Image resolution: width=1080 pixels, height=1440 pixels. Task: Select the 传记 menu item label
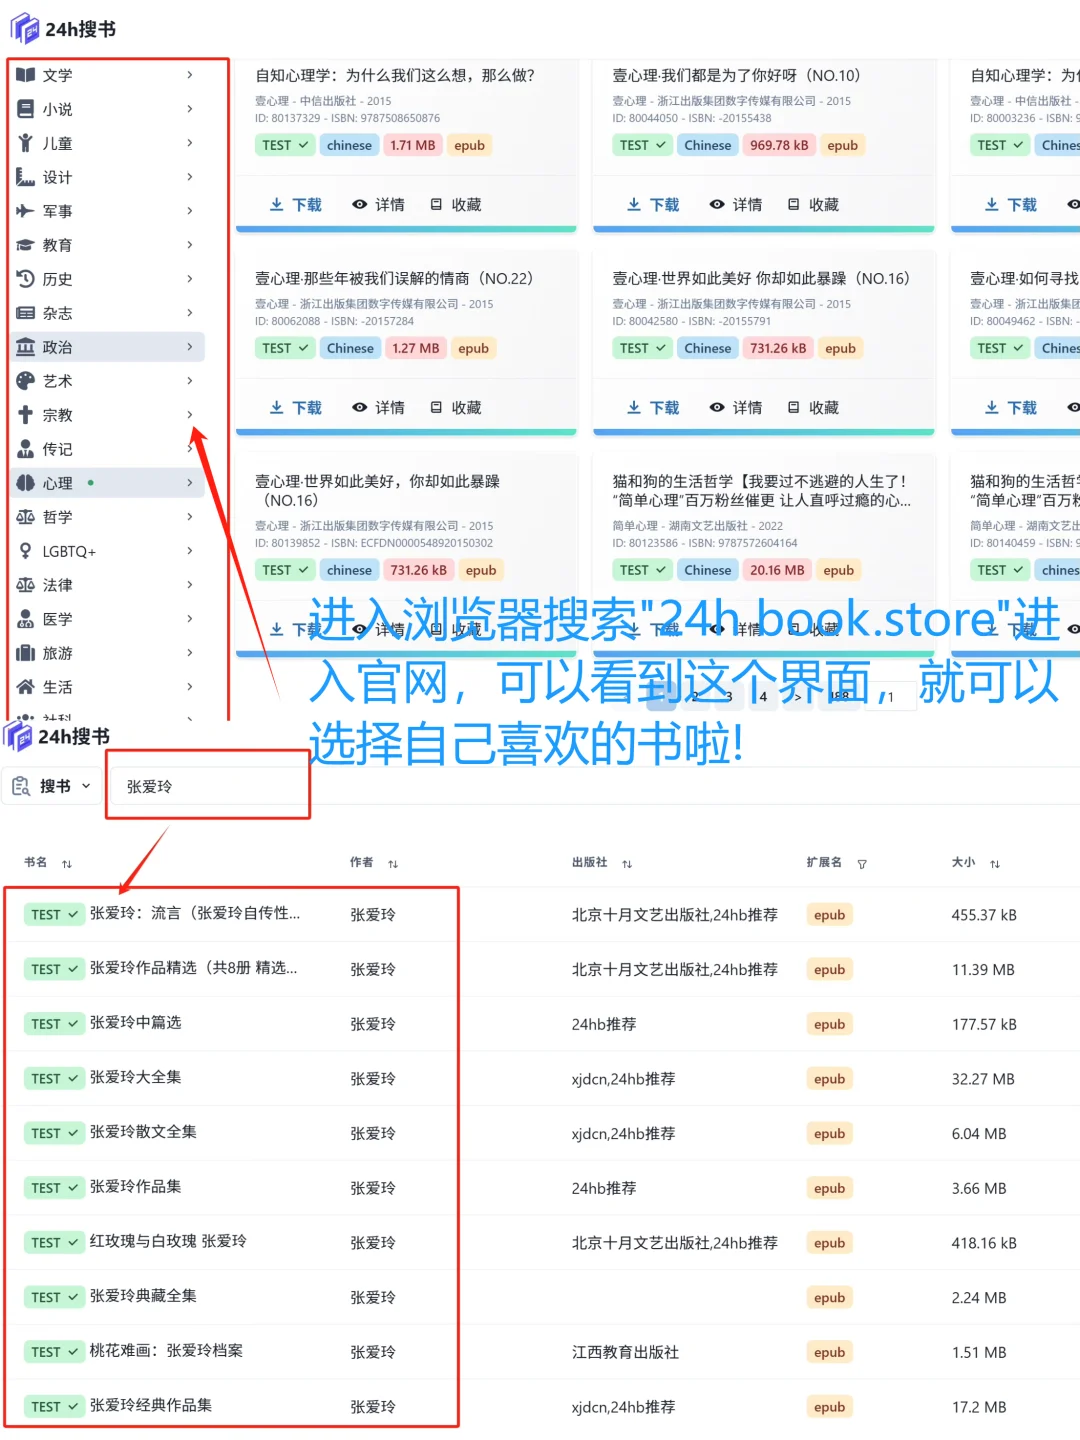click(x=58, y=449)
